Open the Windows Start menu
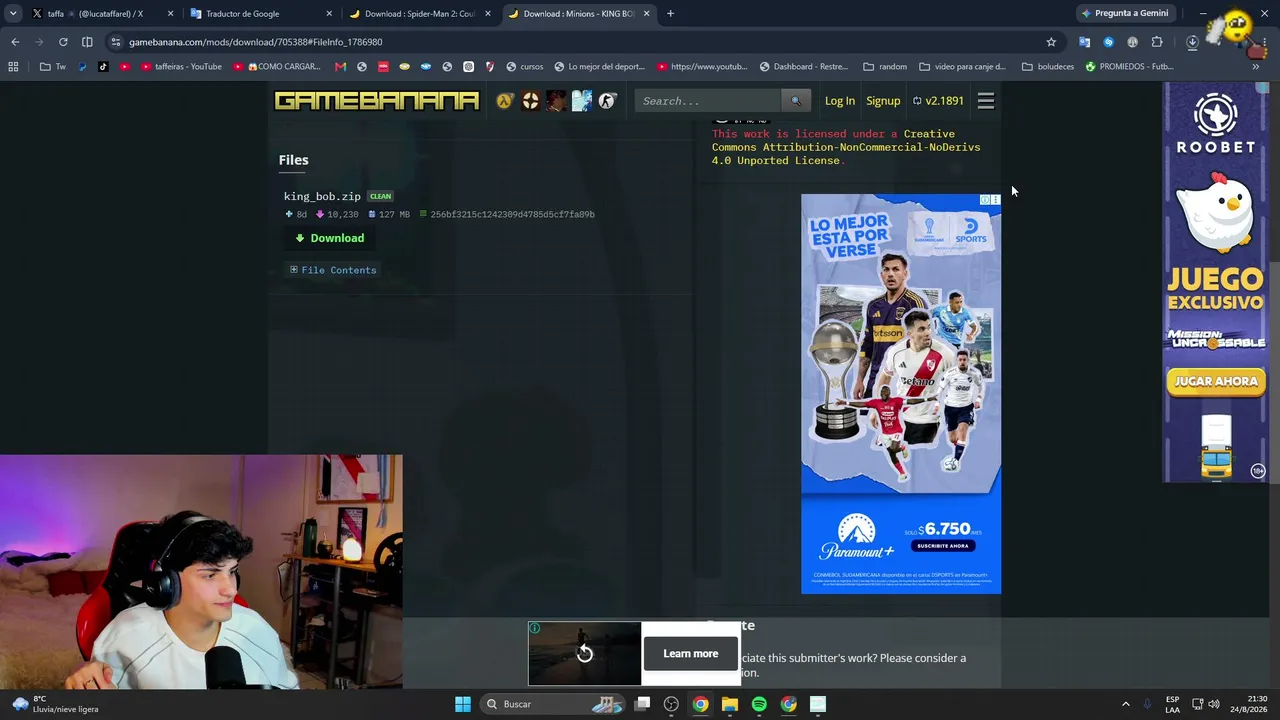This screenshot has height=720, width=1280. point(463,704)
